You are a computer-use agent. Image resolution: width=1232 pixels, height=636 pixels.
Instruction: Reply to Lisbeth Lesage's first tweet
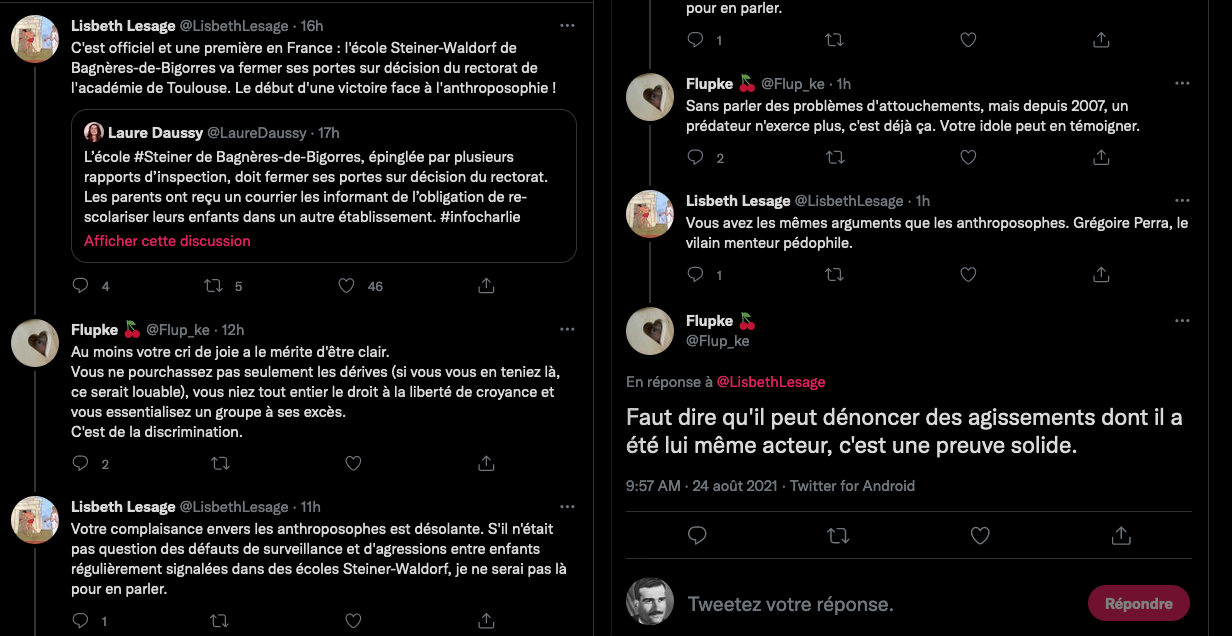pos(82,286)
